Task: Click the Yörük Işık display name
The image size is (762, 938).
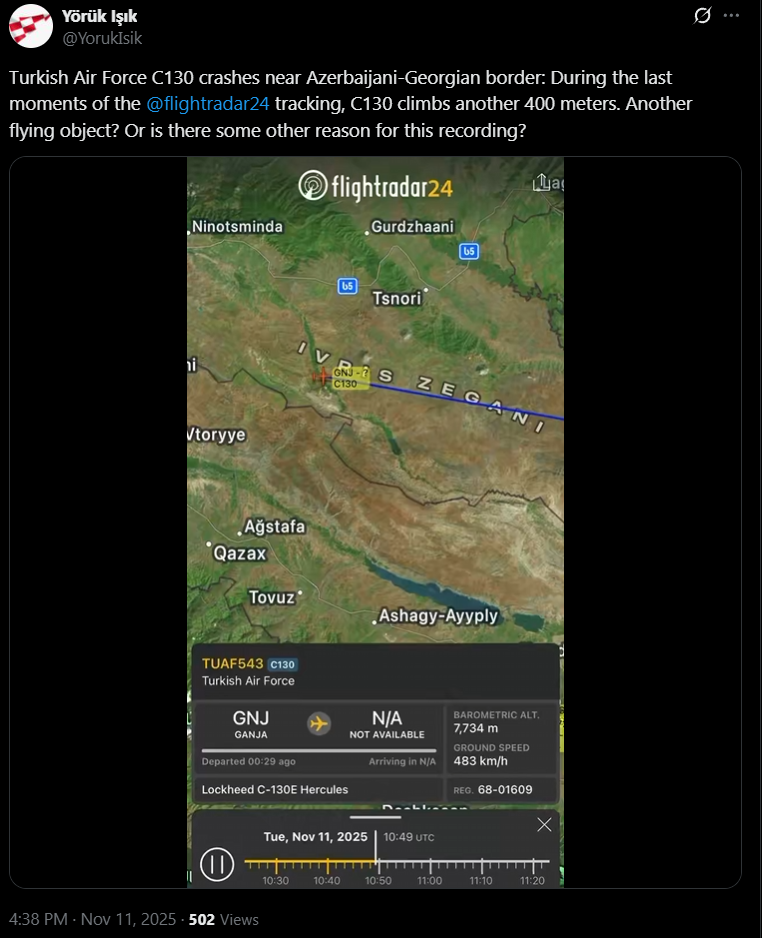Action: [99, 16]
